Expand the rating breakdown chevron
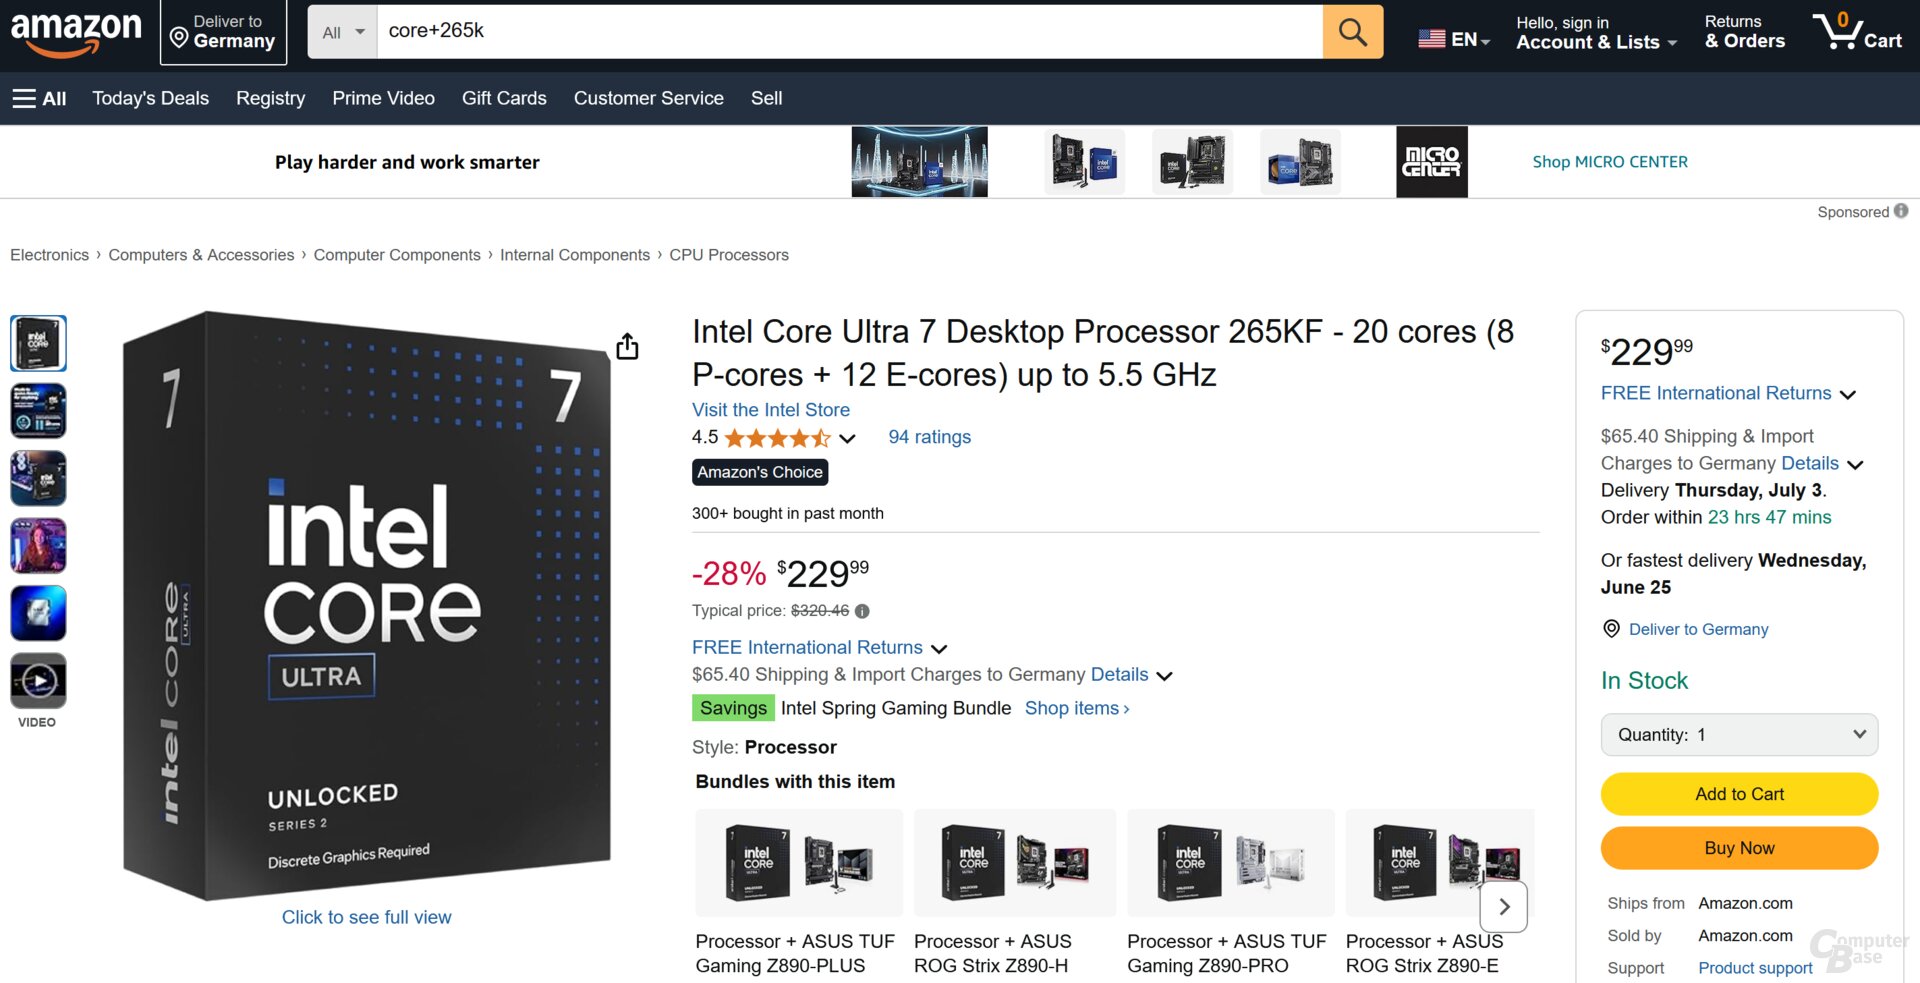Image resolution: width=1920 pixels, height=983 pixels. [x=847, y=439]
